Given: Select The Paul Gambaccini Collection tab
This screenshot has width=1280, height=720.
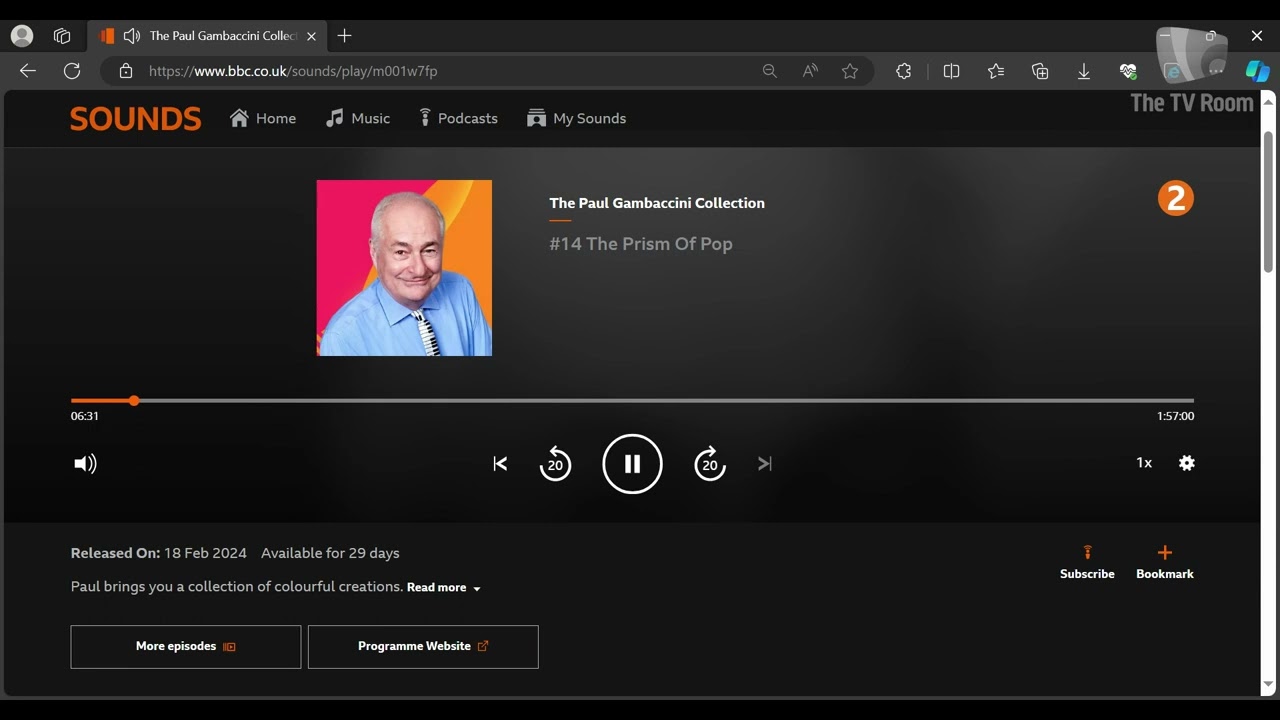Looking at the screenshot, I should (x=208, y=36).
